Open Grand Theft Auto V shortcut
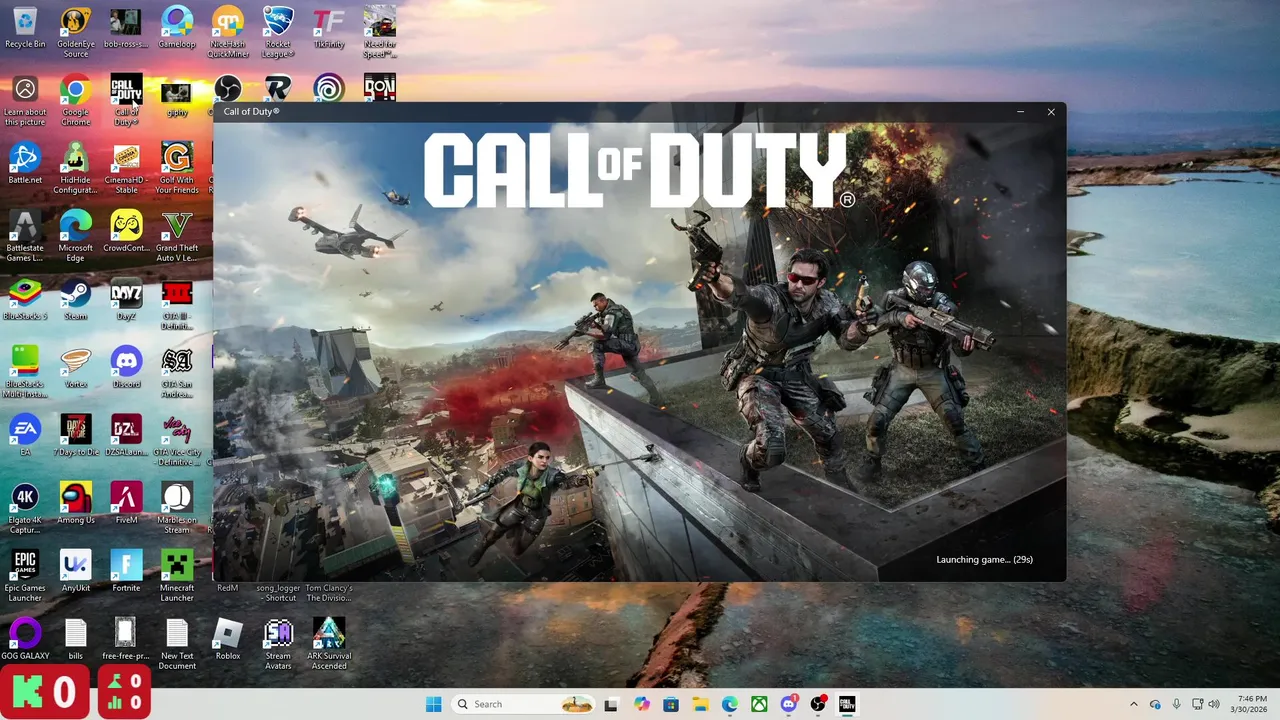This screenshot has height=720, width=1280. 177,236
